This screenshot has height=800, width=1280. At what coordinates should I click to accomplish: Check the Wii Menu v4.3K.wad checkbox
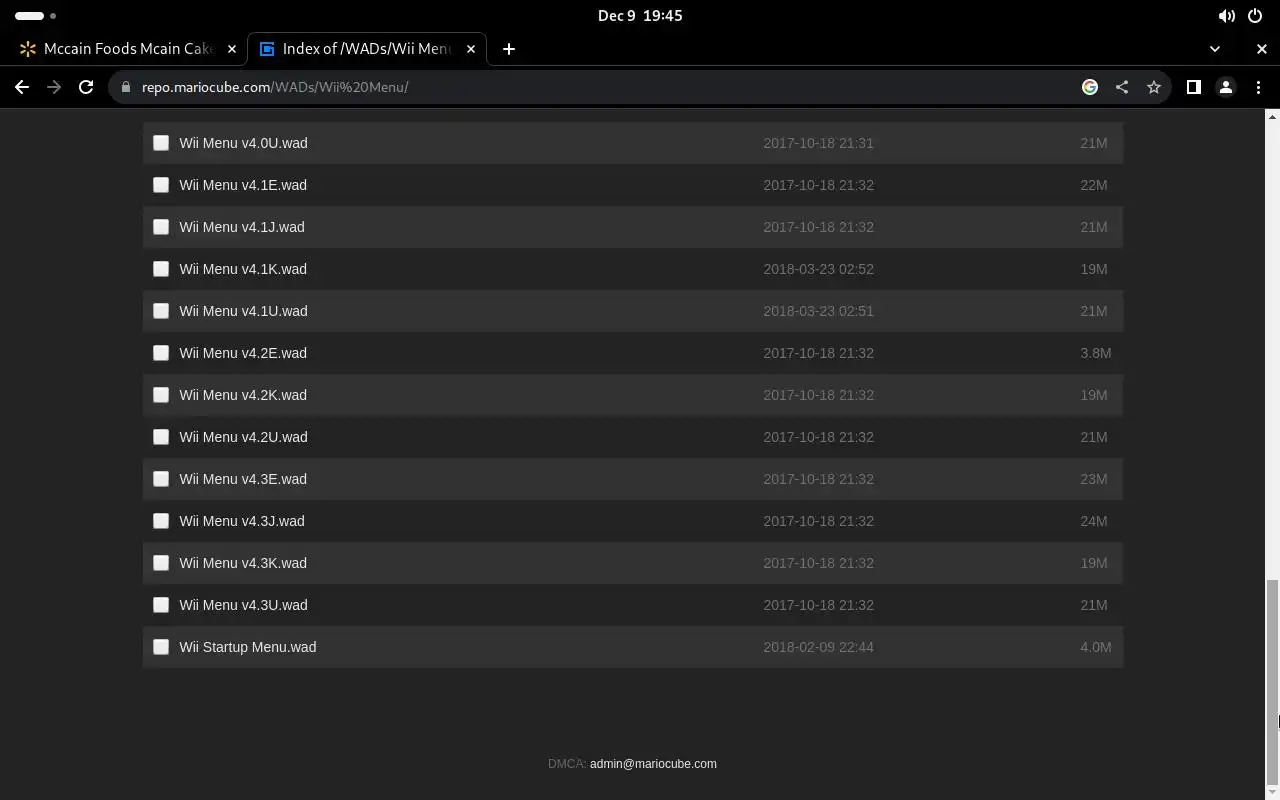[161, 563]
